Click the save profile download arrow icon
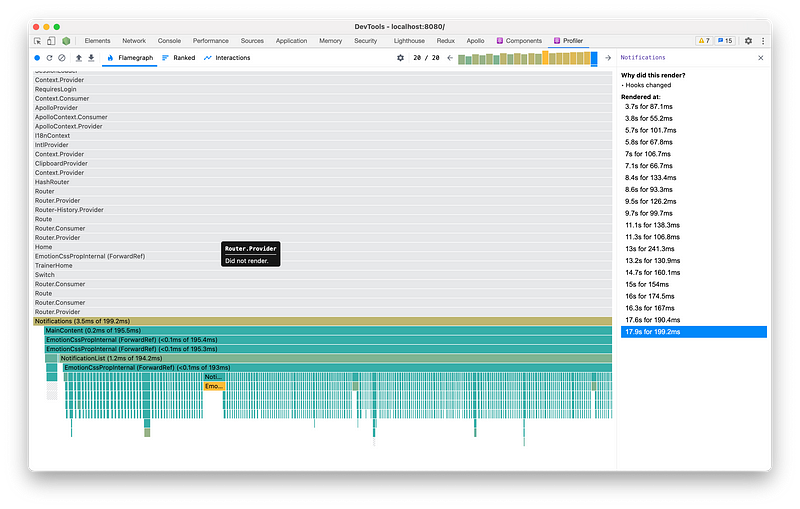Screen dimensions: 800x509 click(91, 58)
